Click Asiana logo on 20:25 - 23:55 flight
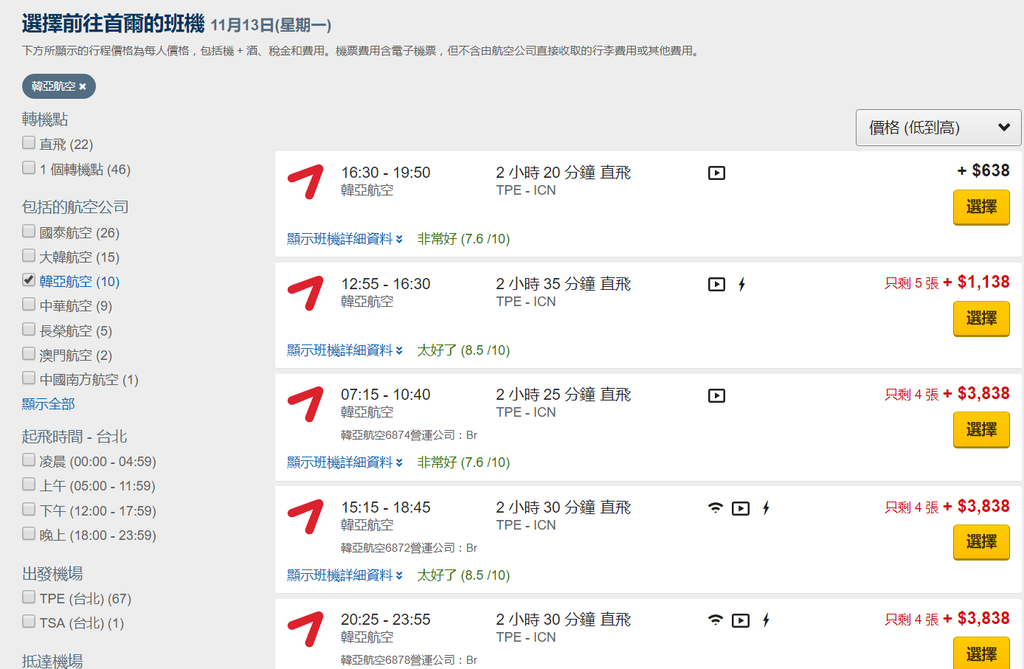 [x=306, y=629]
